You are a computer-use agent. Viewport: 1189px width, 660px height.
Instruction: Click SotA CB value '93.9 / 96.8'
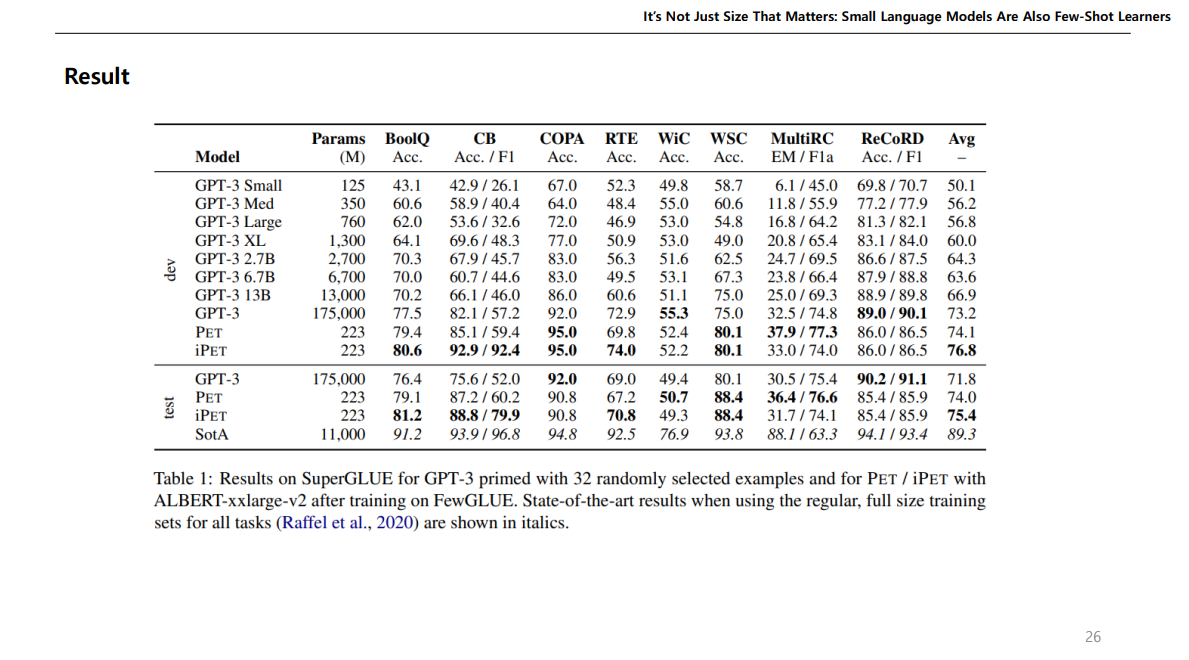[x=485, y=435]
